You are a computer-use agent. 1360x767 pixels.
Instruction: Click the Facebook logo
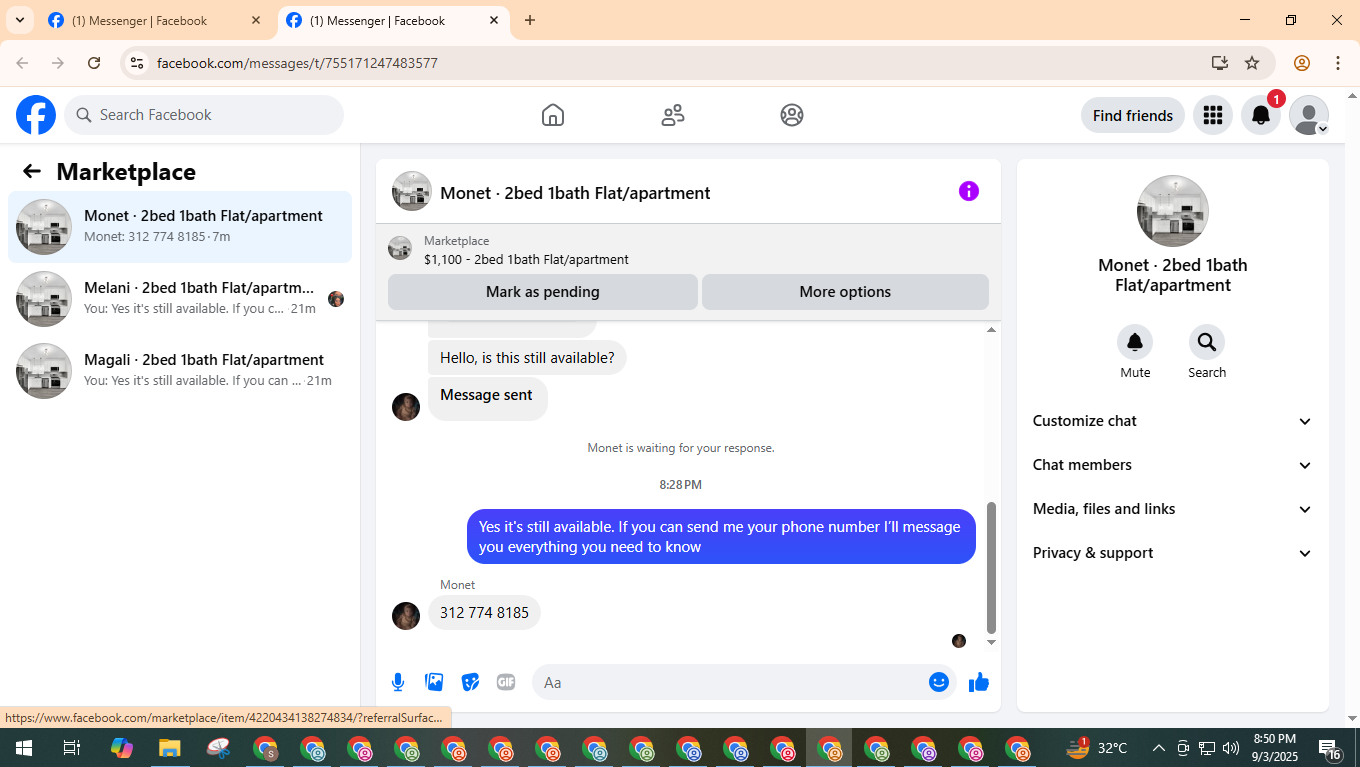(36, 115)
